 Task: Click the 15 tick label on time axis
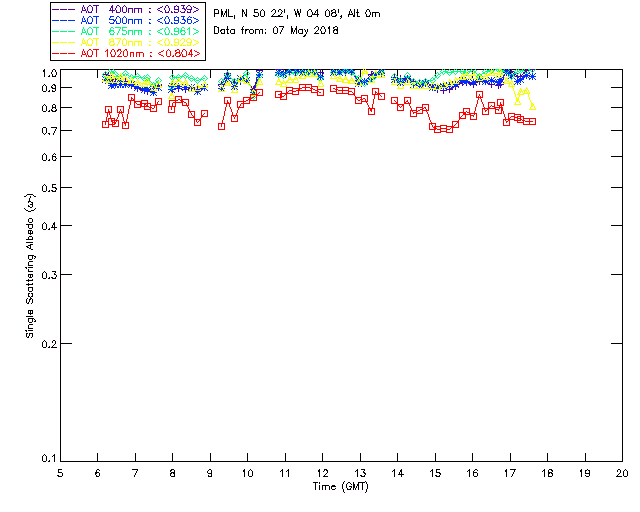[x=435, y=473]
